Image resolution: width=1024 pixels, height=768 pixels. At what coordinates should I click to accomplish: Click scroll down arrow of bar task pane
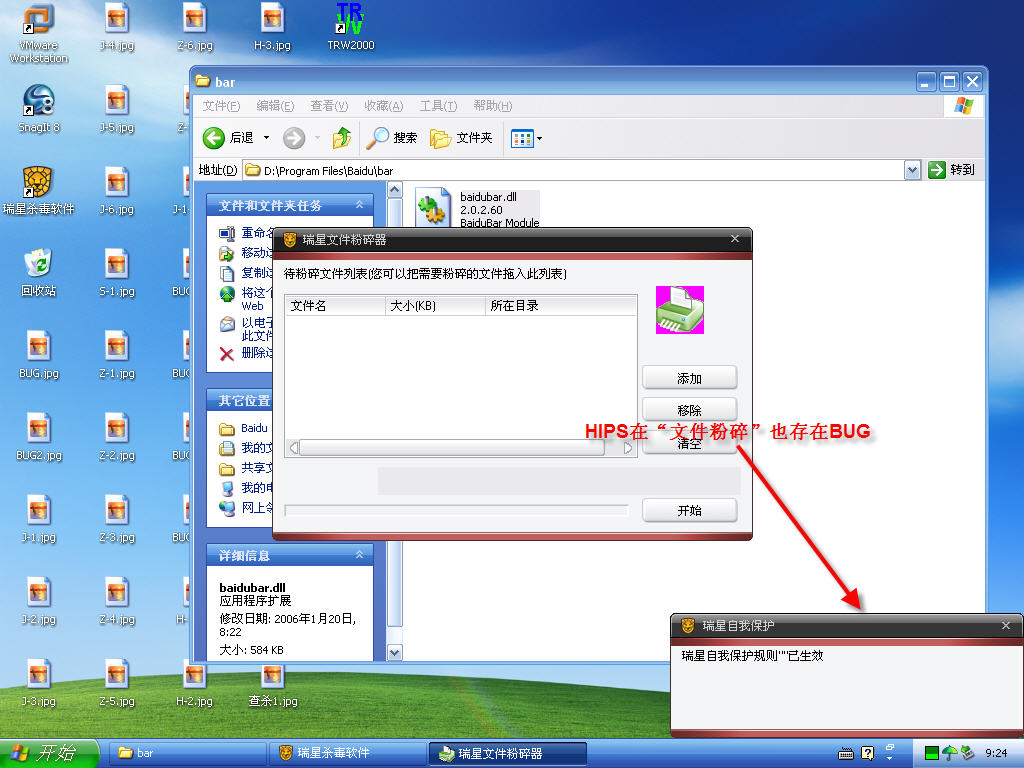395,652
